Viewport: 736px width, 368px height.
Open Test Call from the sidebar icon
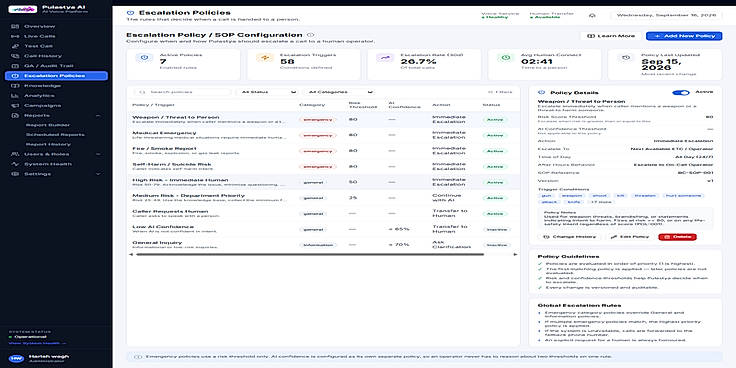tap(15, 46)
